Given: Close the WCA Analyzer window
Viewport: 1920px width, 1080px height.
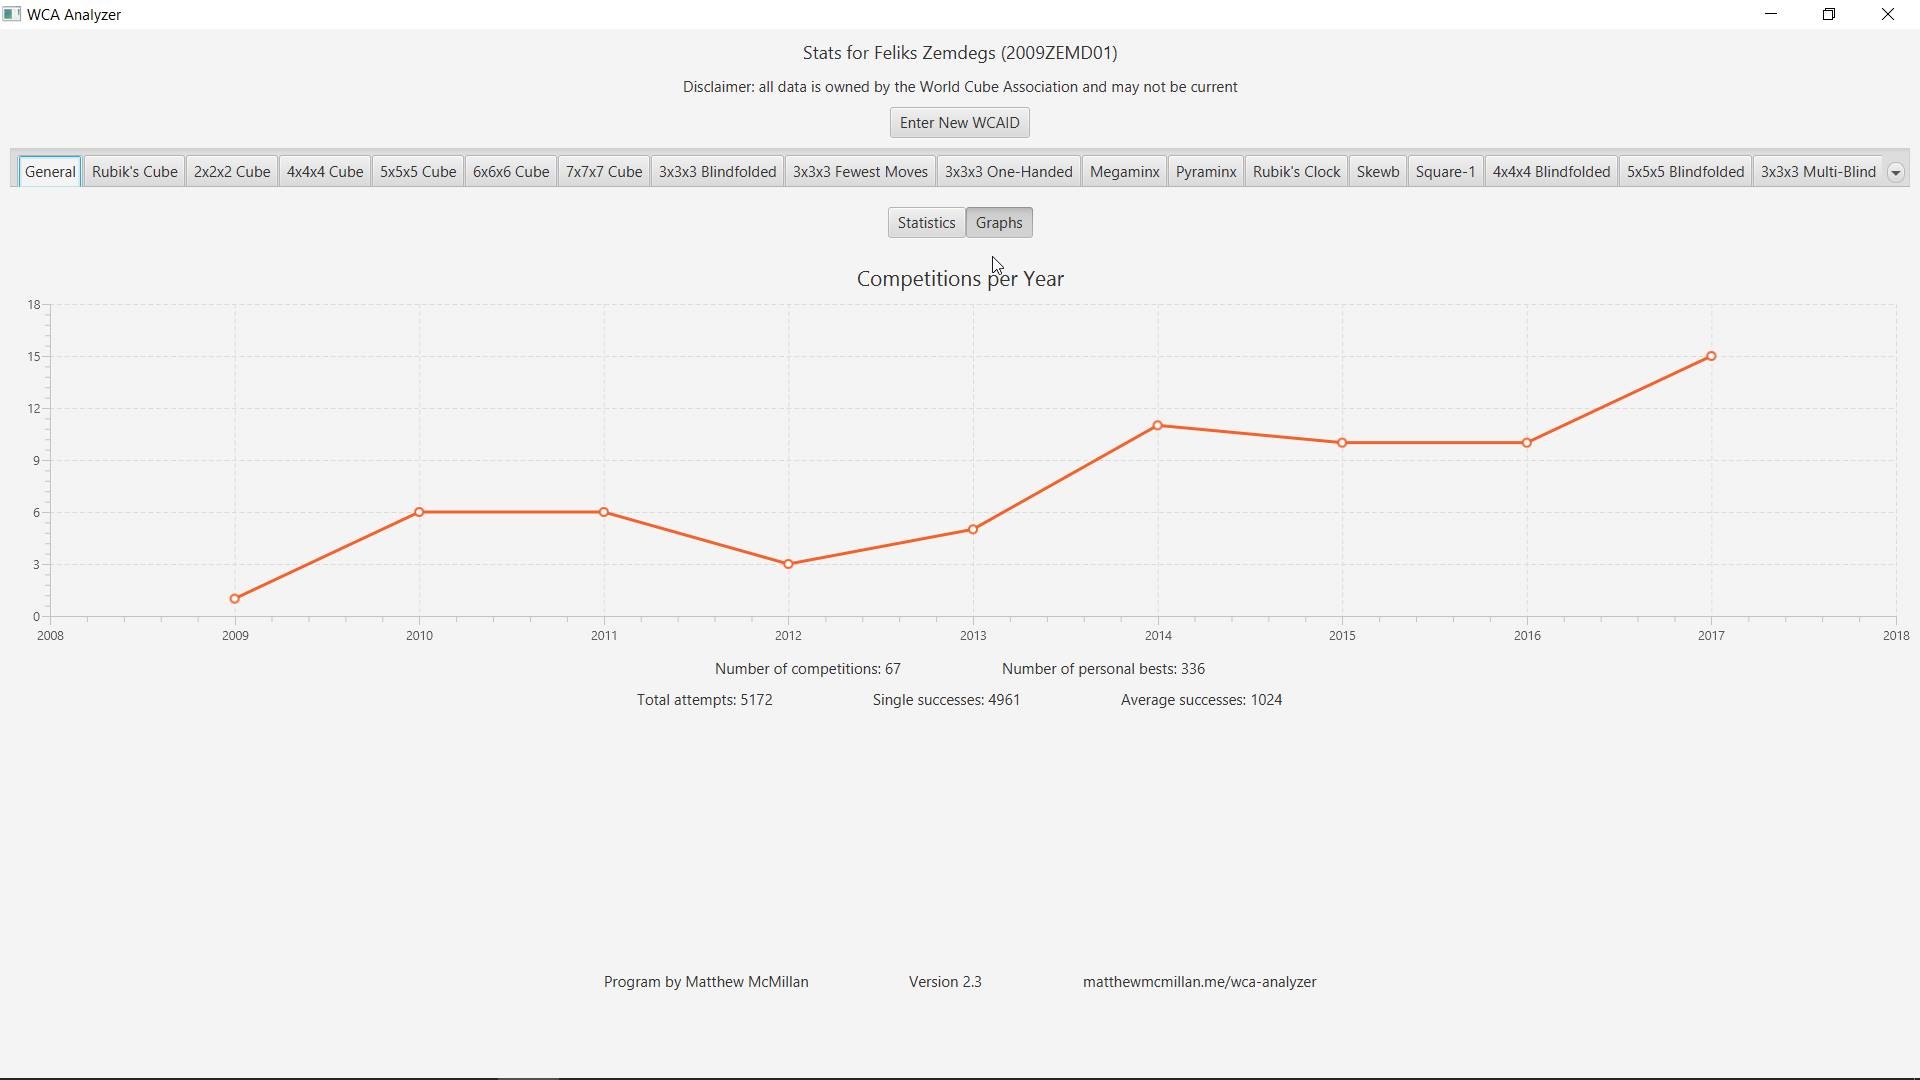Looking at the screenshot, I should coord(1888,14).
